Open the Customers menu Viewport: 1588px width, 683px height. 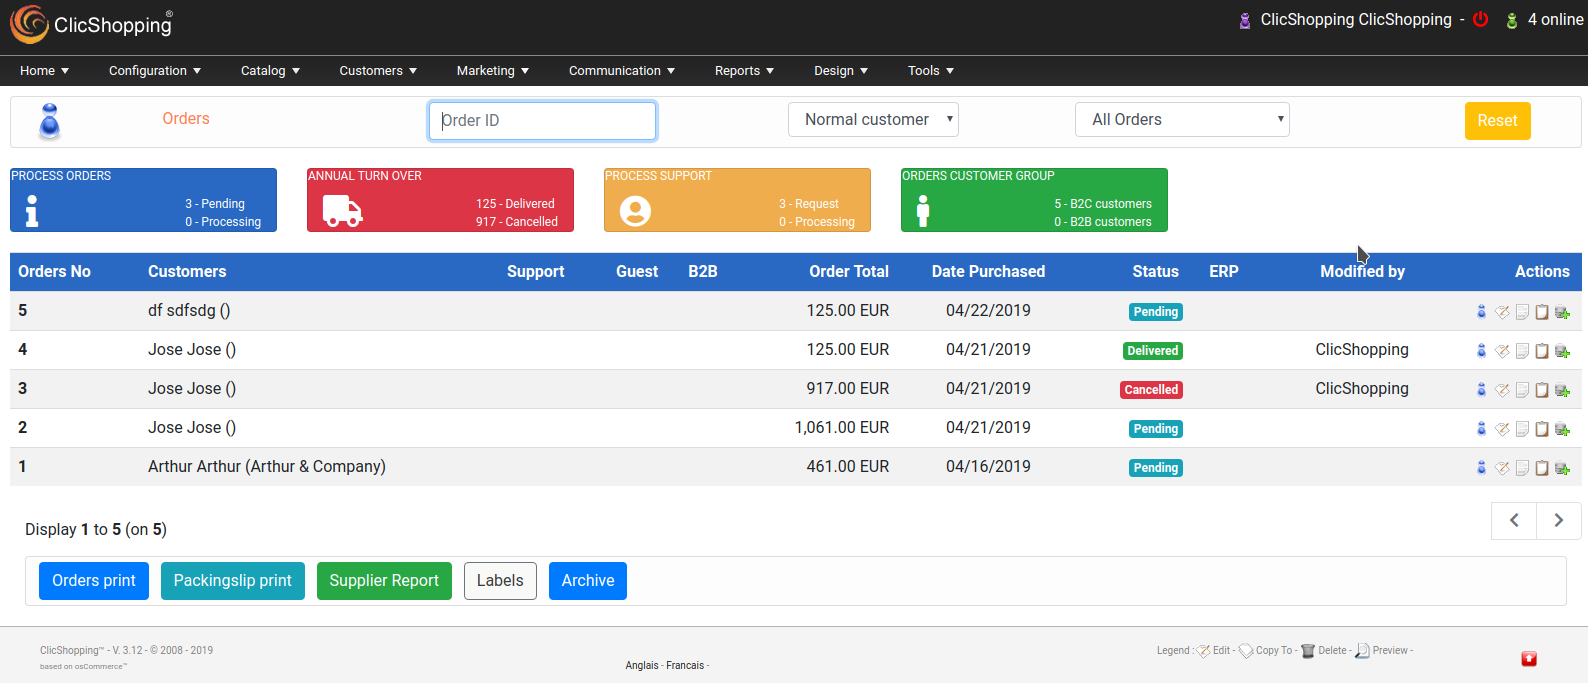tap(378, 70)
